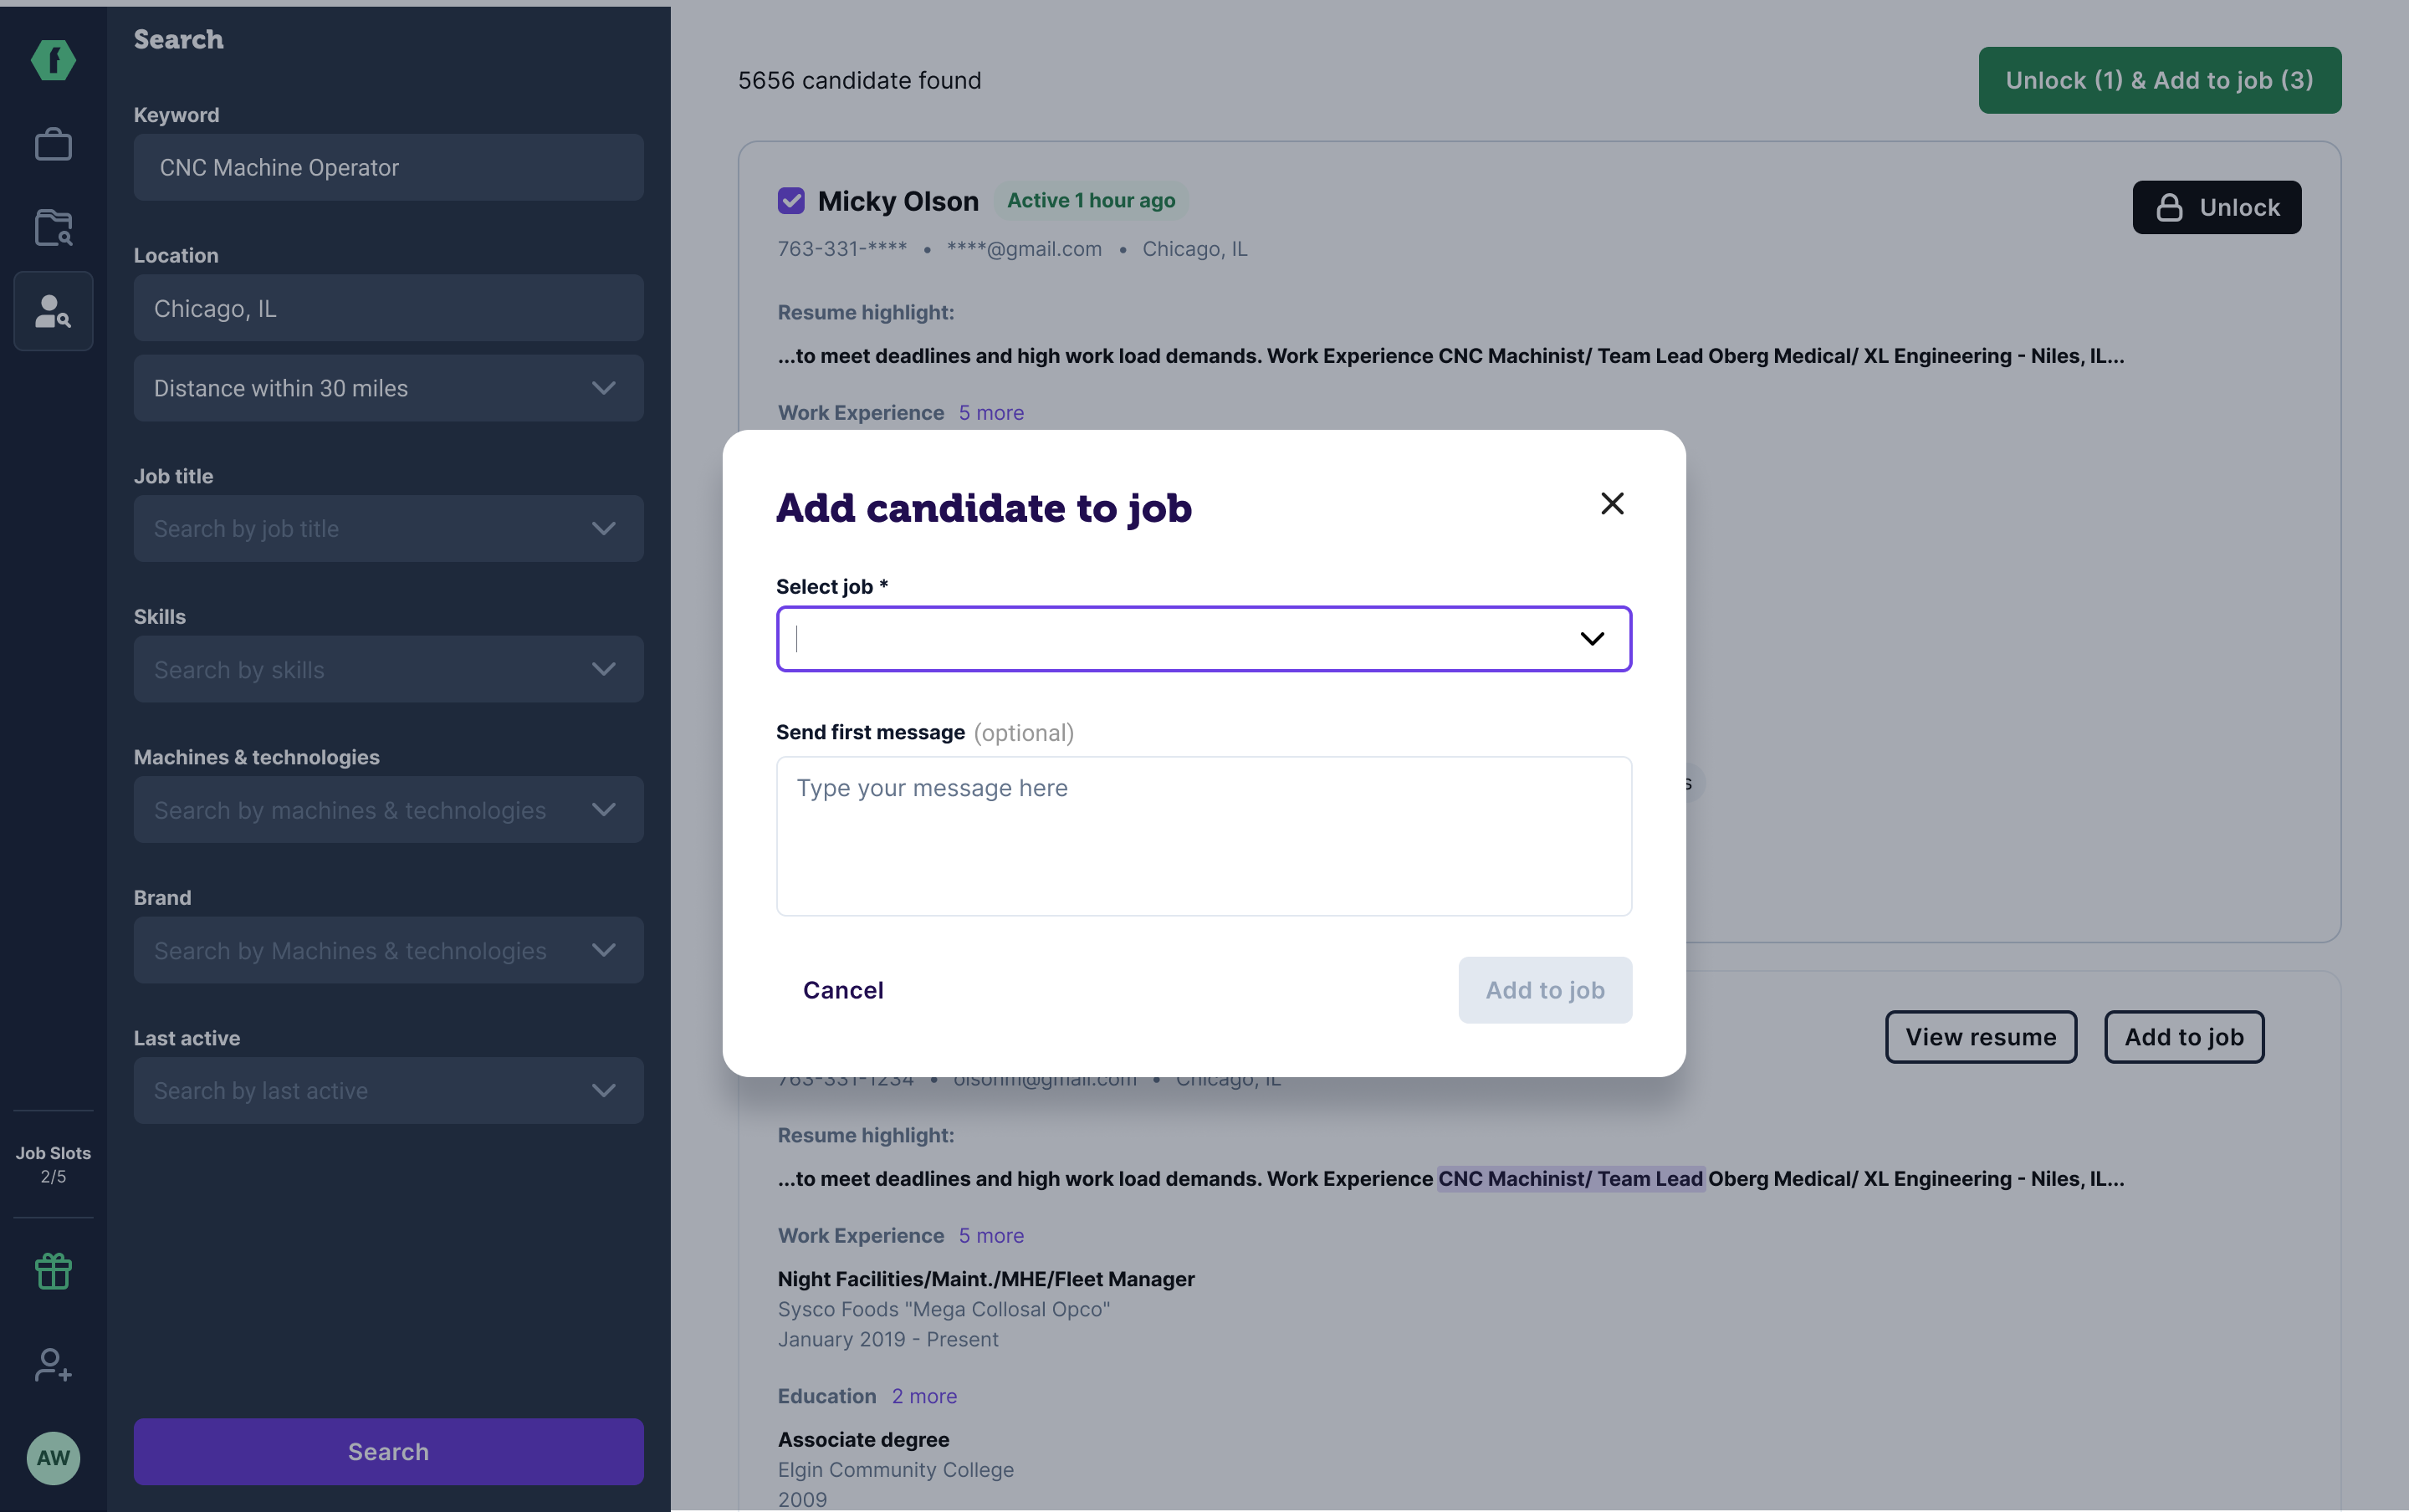Click the add user icon in sidebar

click(x=53, y=1364)
